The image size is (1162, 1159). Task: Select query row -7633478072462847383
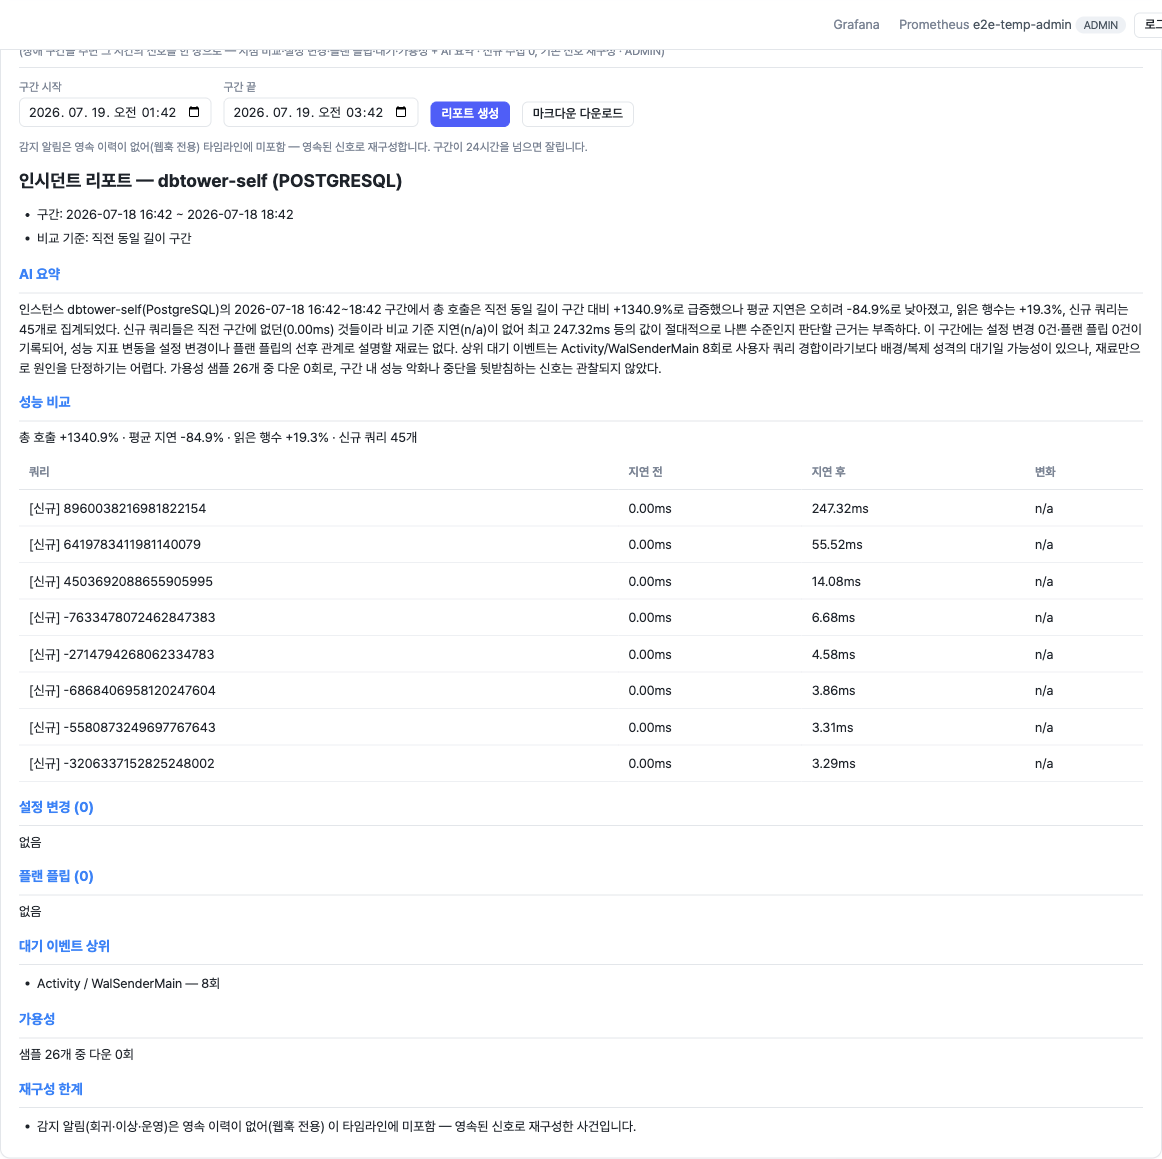(x=580, y=617)
